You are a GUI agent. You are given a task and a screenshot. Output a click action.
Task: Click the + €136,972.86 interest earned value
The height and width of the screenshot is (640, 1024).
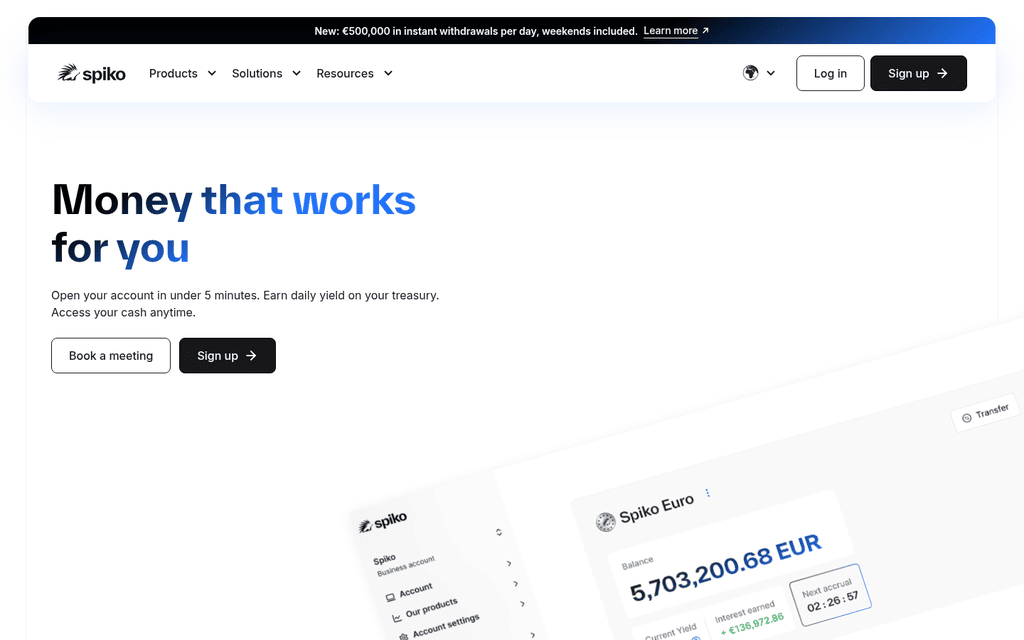[752, 626]
